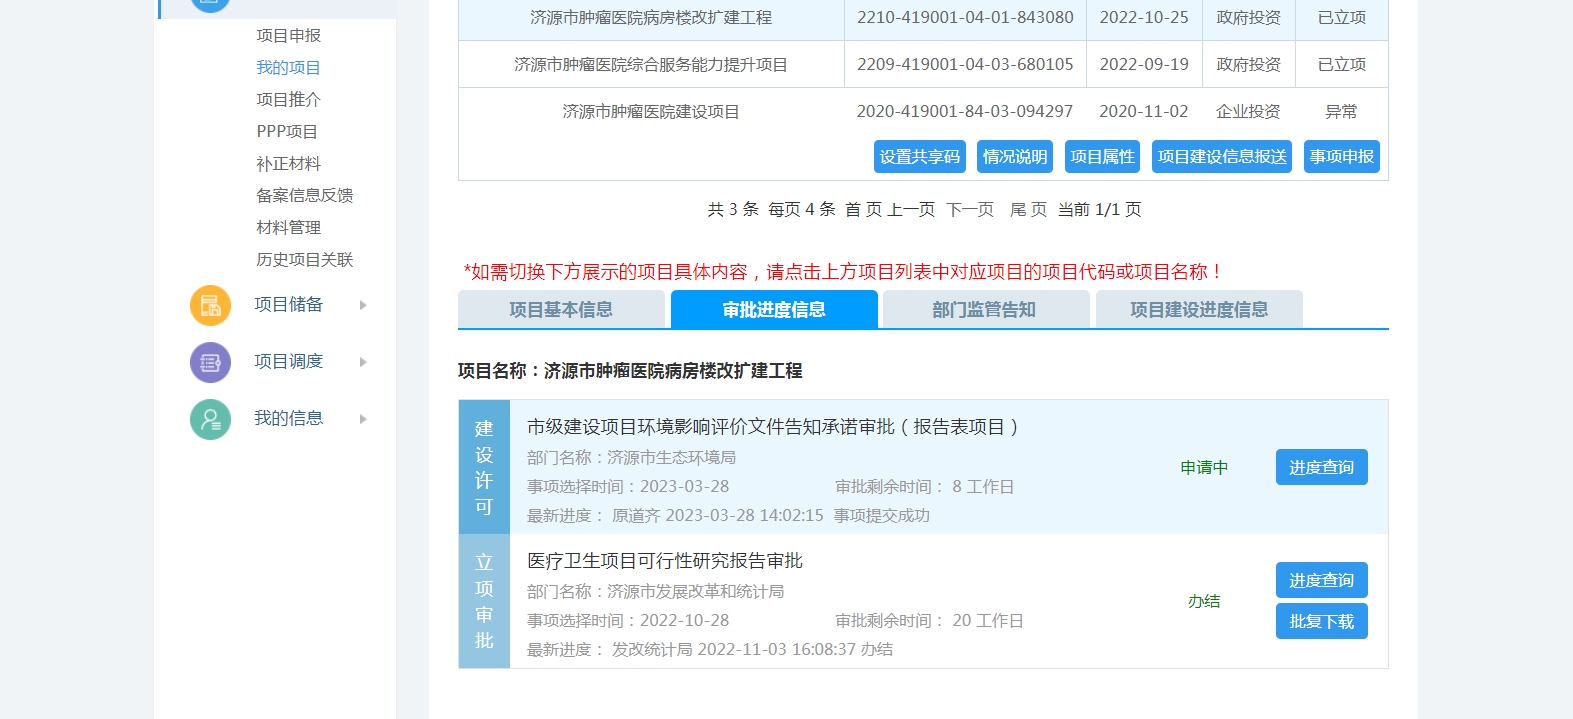Click the green 办结 status text
Image resolution: width=1573 pixels, height=719 pixels.
point(1204,601)
